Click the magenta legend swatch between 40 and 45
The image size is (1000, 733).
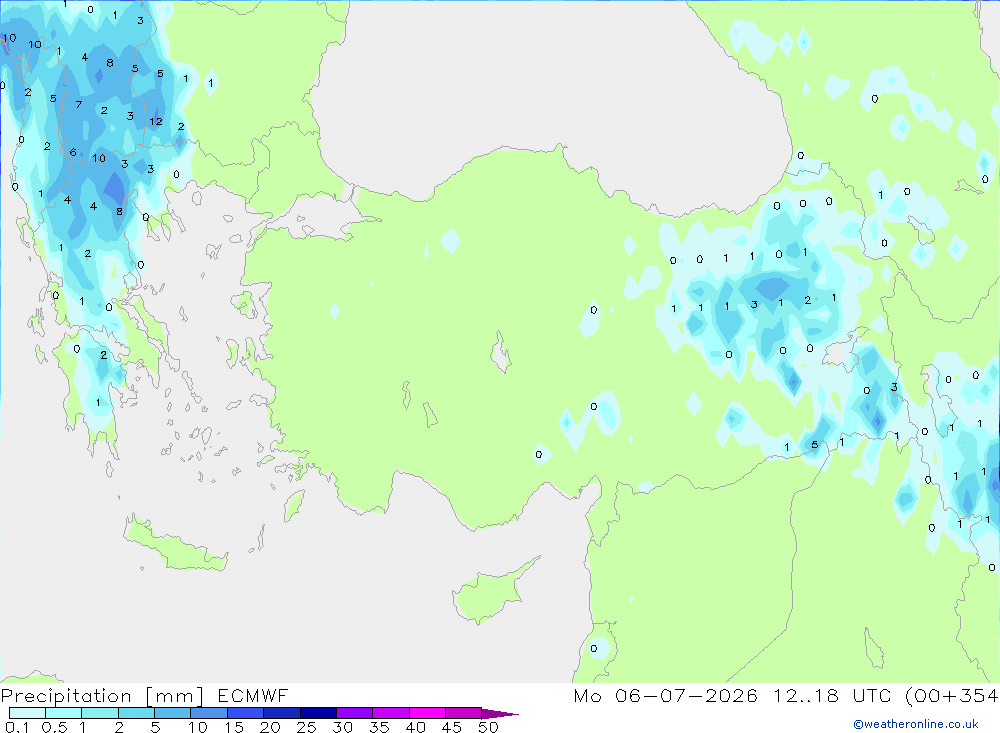[x=427, y=713]
